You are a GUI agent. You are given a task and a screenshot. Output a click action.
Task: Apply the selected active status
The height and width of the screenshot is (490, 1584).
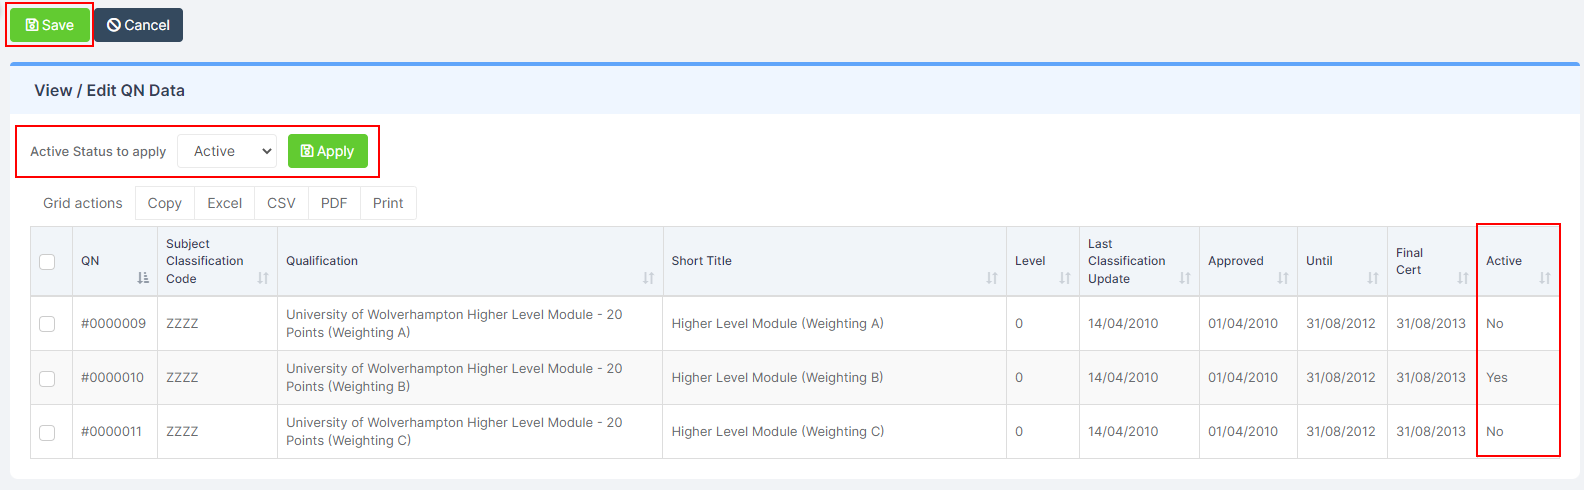pyautogui.click(x=328, y=151)
